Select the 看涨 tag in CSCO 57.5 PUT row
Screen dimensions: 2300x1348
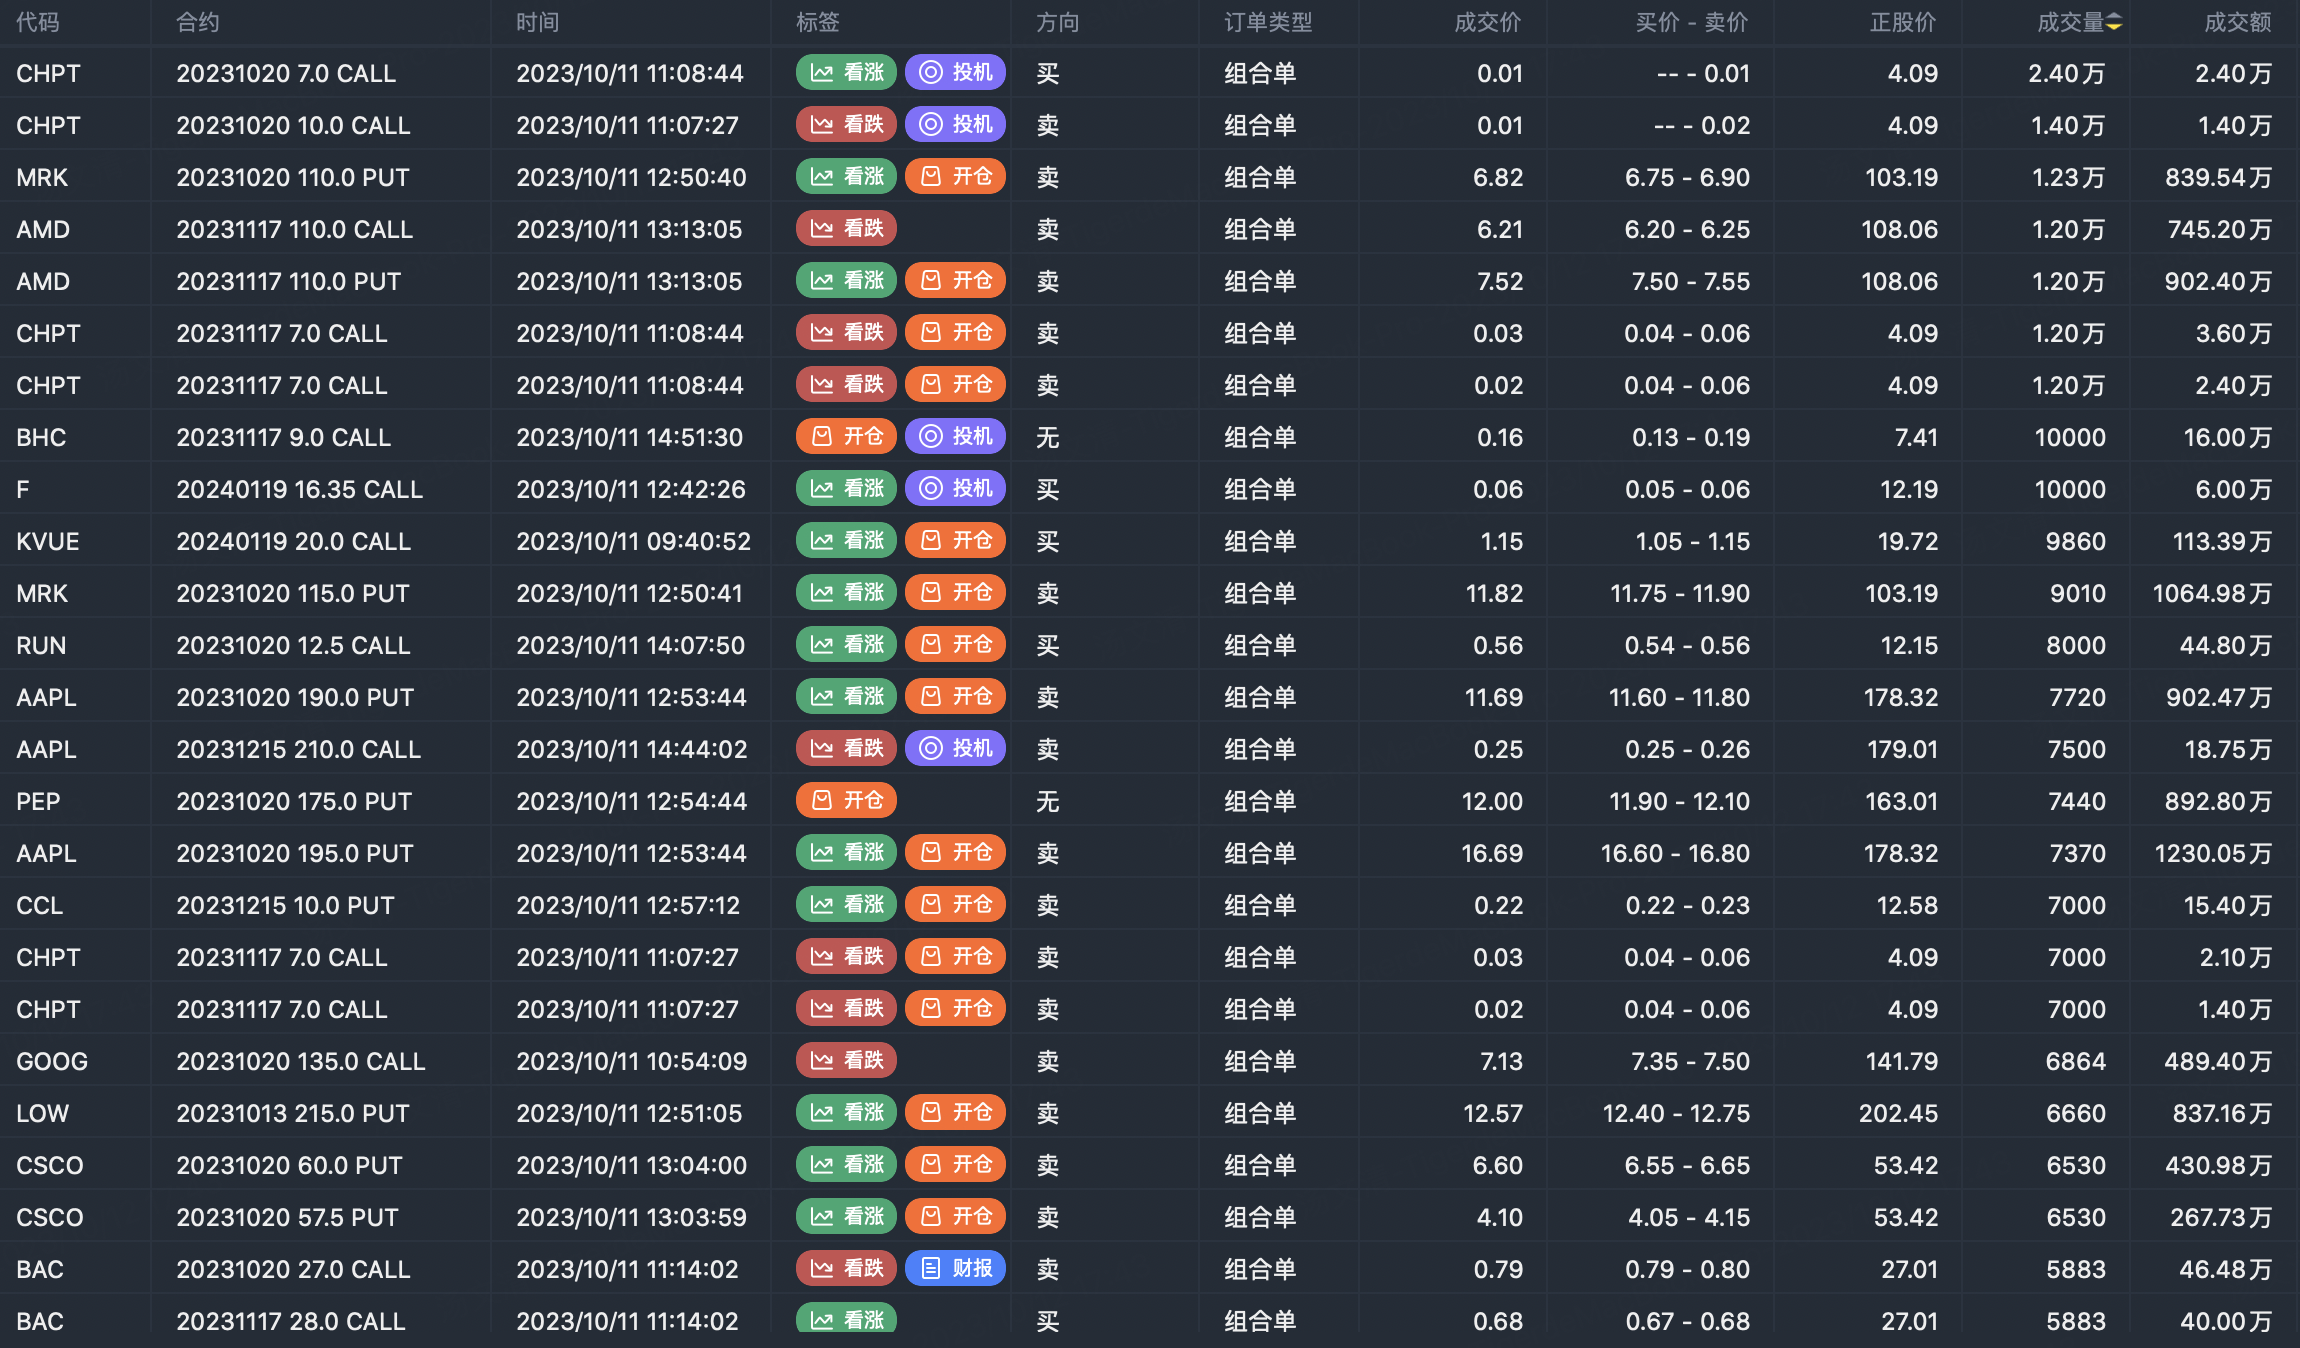[x=846, y=1217]
